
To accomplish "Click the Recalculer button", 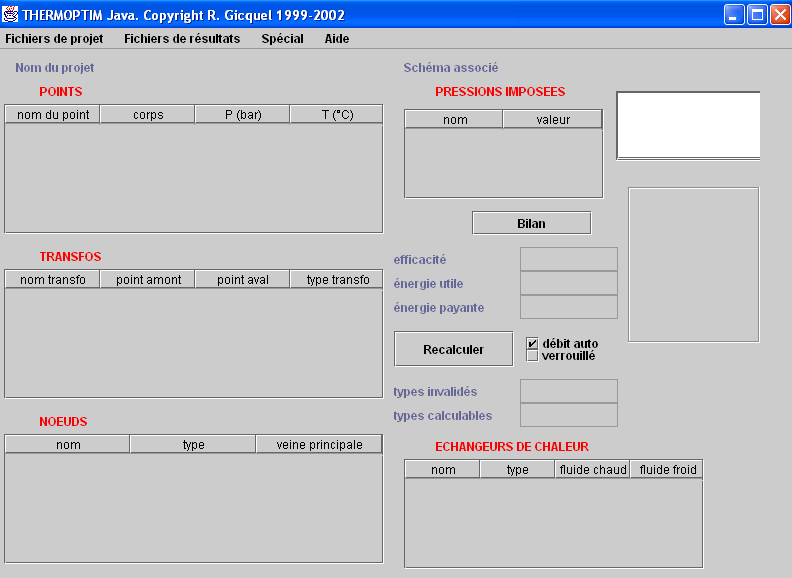I will point(454,349).
